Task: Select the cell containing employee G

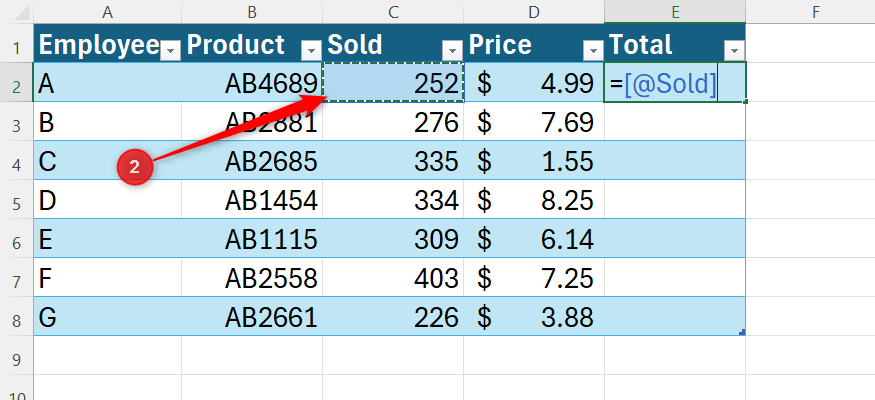Action: (x=108, y=317)
